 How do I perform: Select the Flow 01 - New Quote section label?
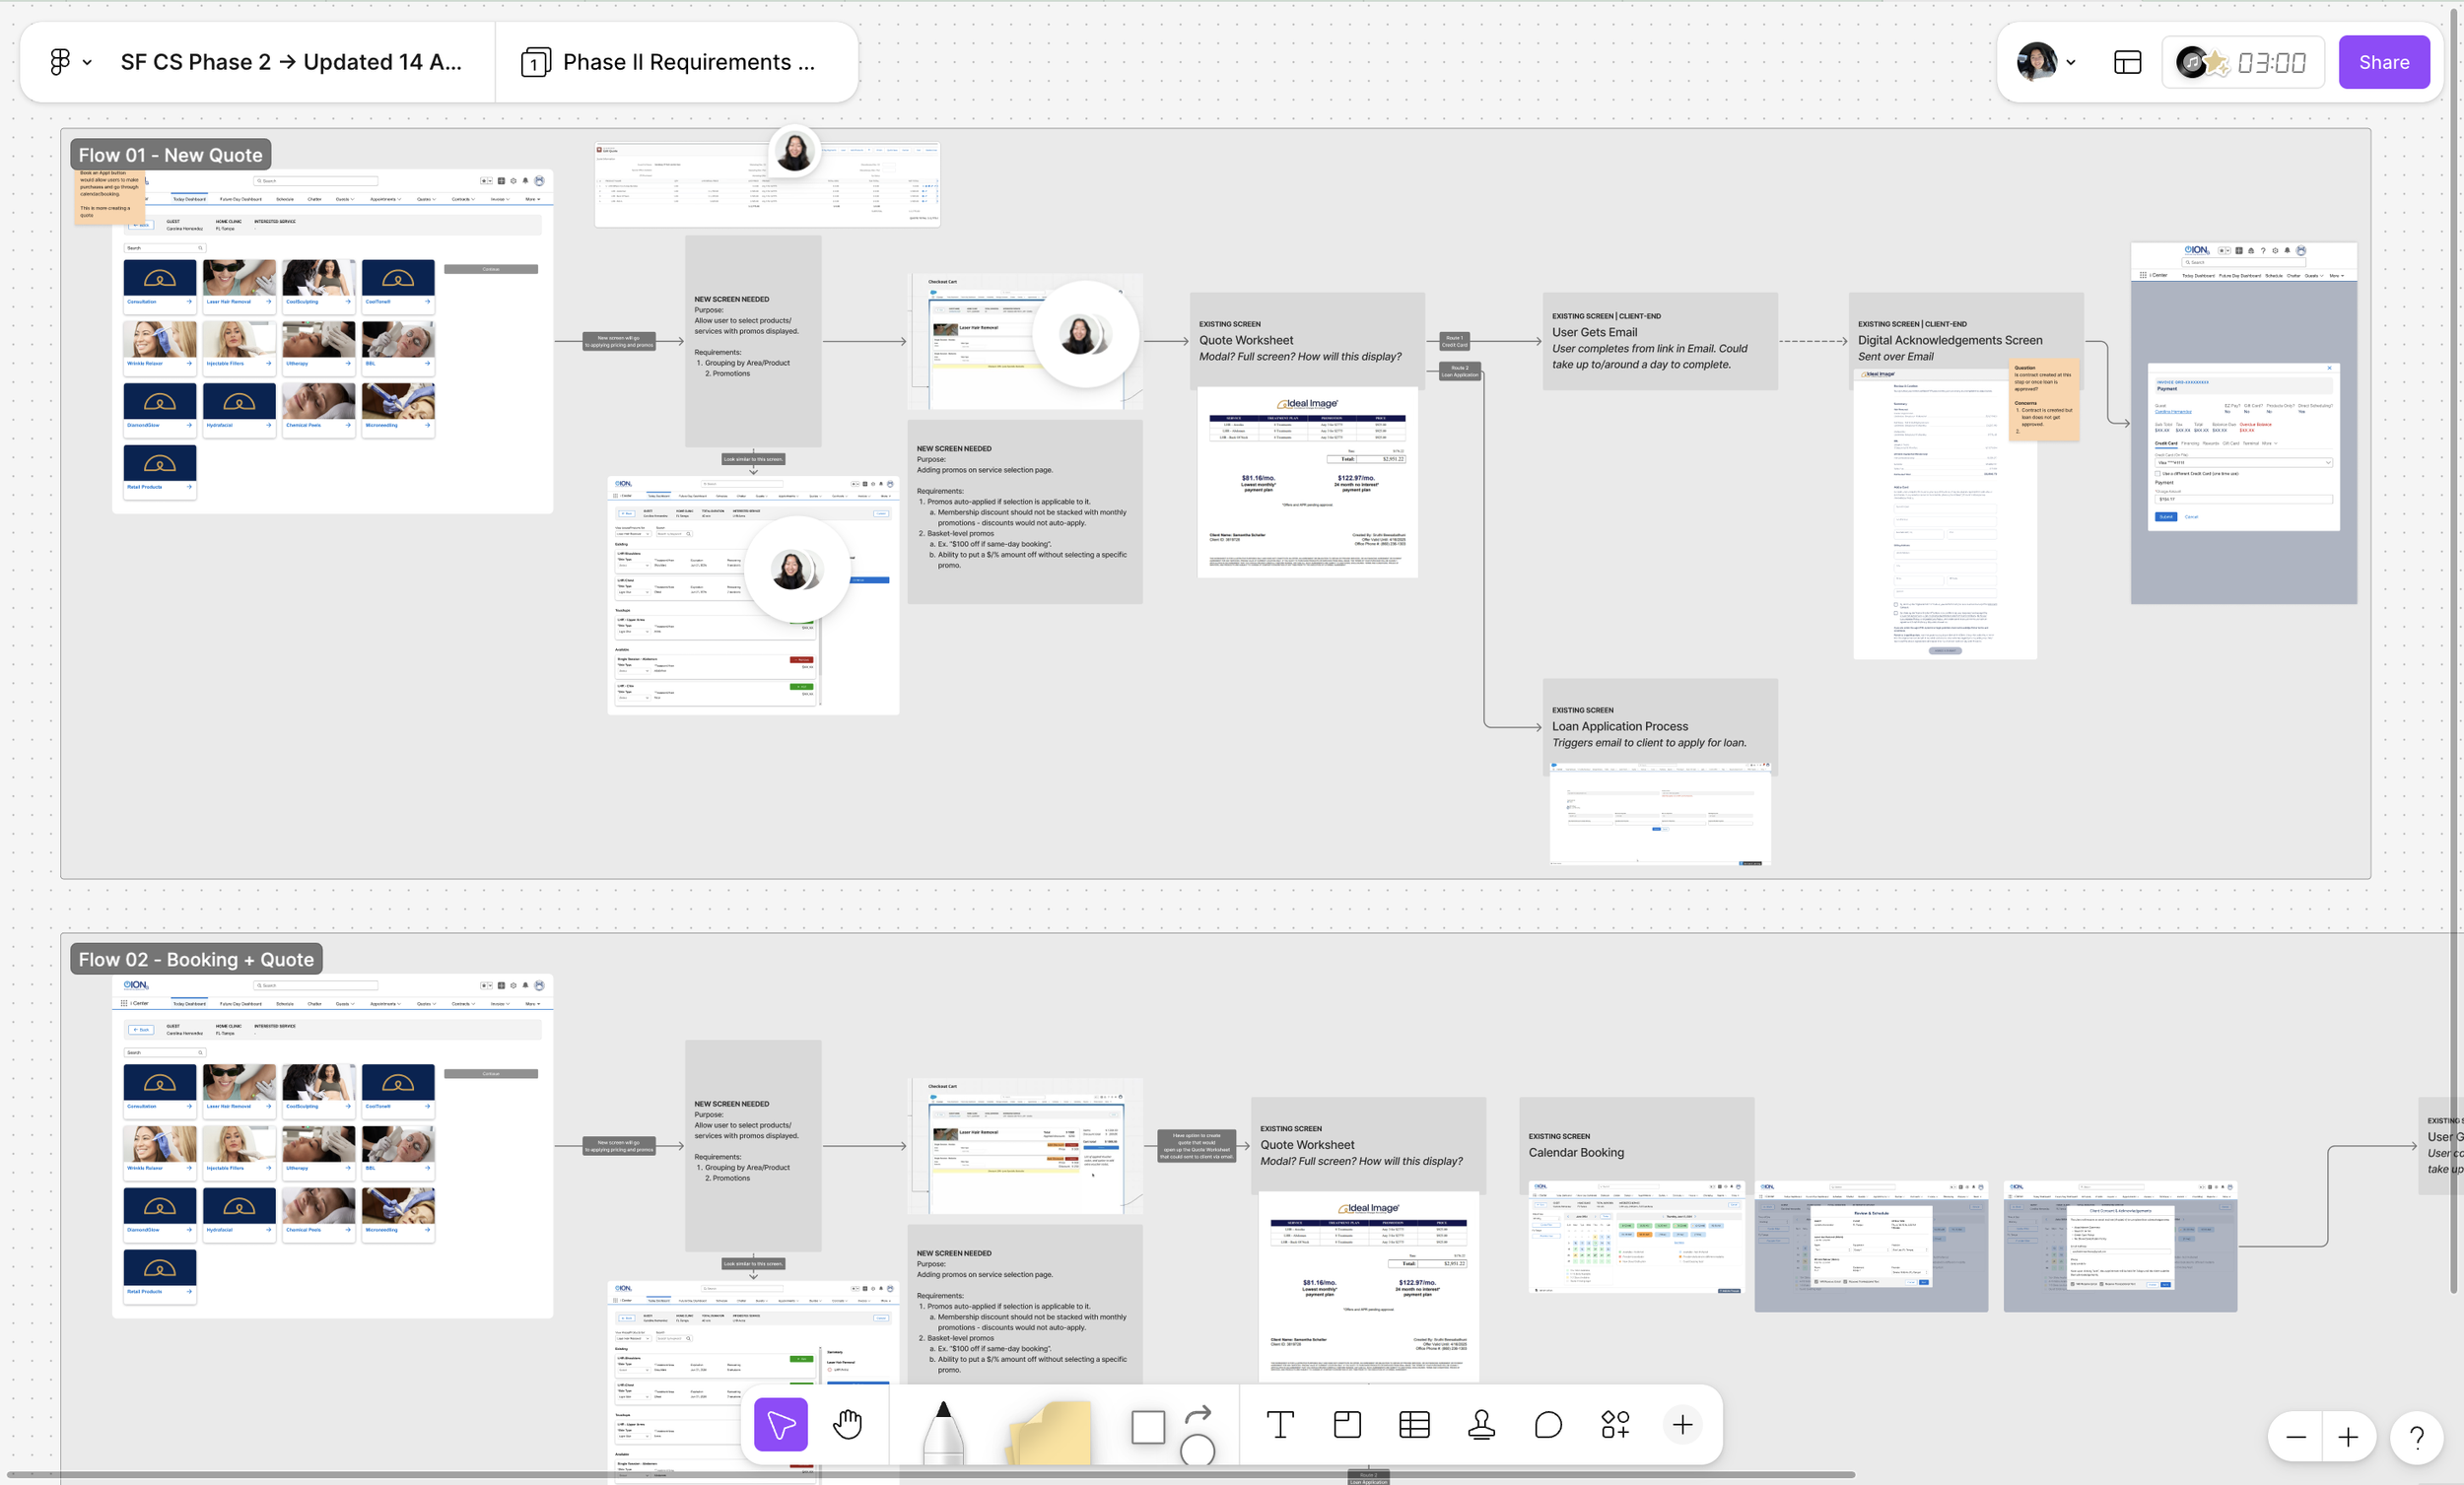click(170, 155)
